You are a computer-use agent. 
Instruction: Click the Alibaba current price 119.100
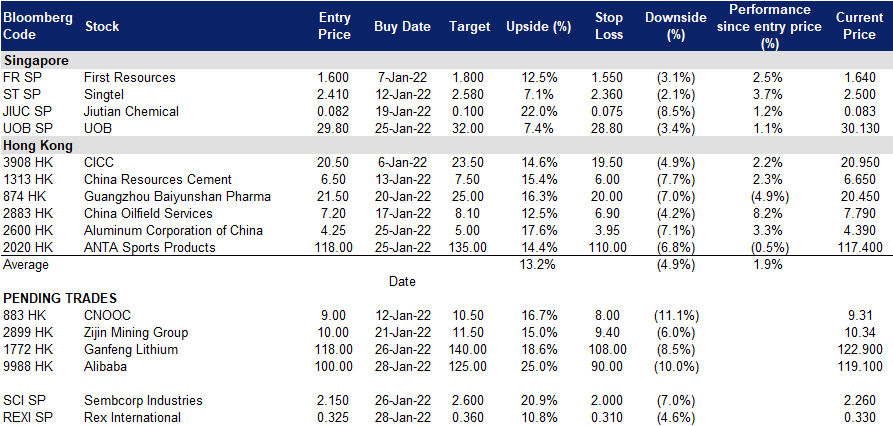pos(859,366)
